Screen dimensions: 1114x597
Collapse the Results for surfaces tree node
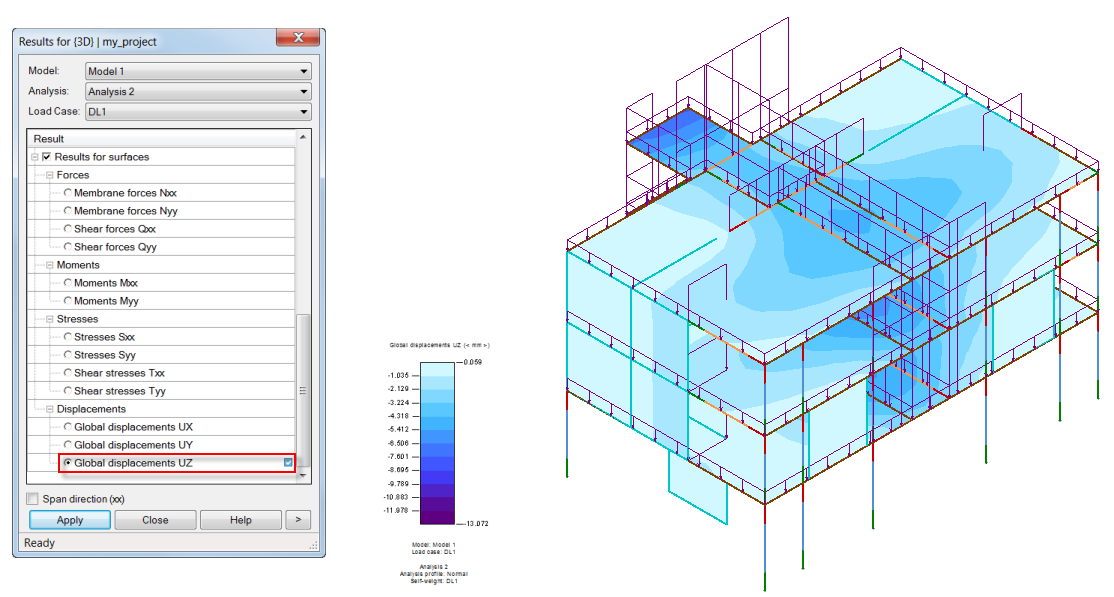[34, 157]
